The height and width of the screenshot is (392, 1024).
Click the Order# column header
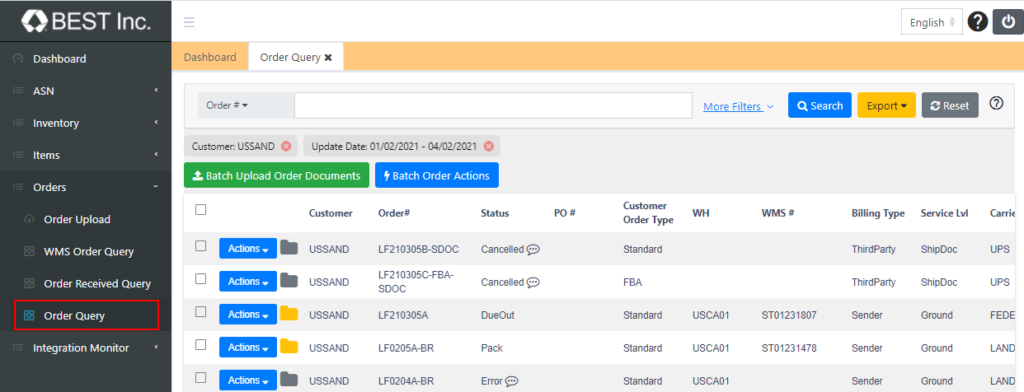point(394,213)
